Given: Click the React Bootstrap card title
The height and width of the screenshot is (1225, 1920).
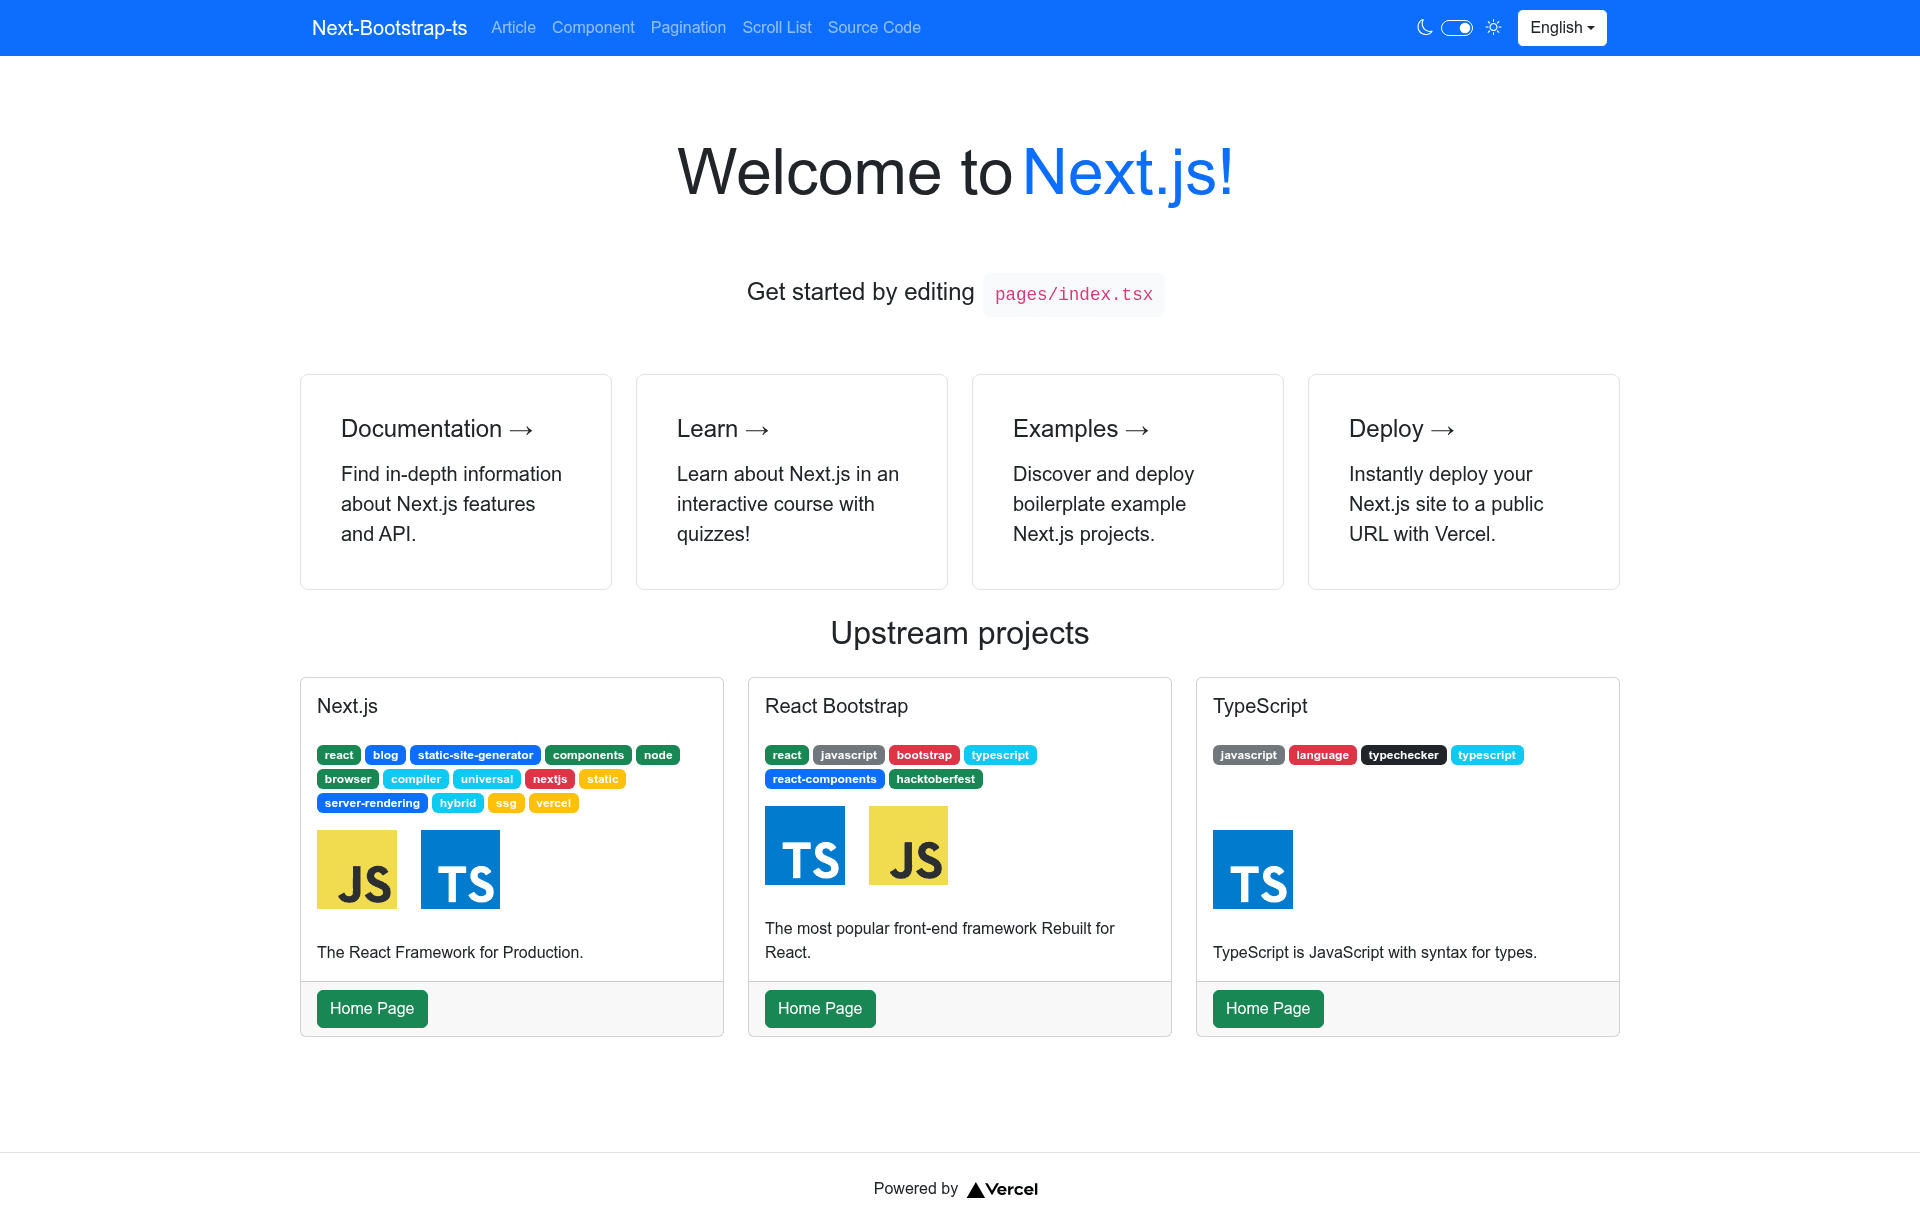Looking at the screenshot, I should pyautogui.click(x=836, y=706).
